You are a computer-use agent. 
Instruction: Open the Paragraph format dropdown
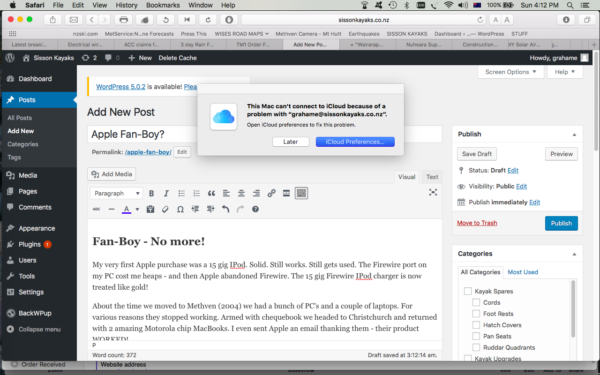pyautogui.click(x=116, y=193)
